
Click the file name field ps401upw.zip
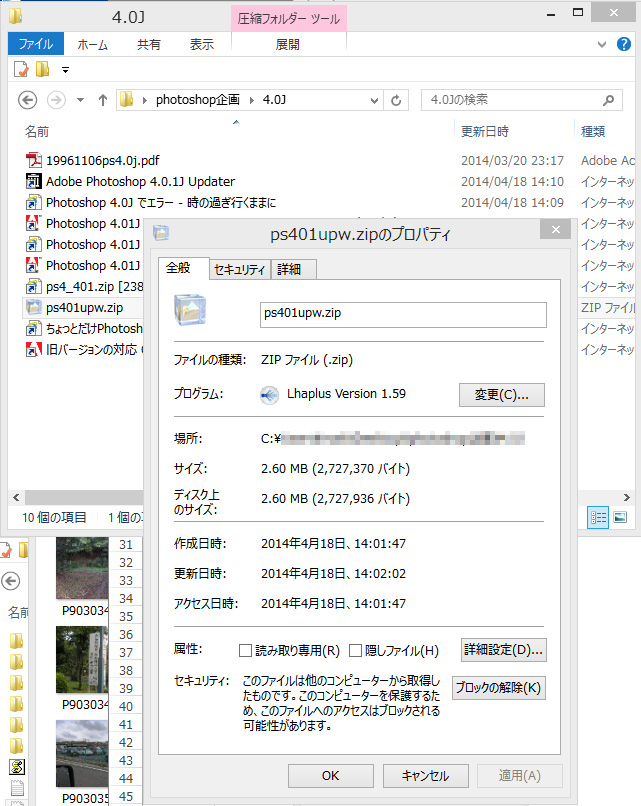pos(403,314)
